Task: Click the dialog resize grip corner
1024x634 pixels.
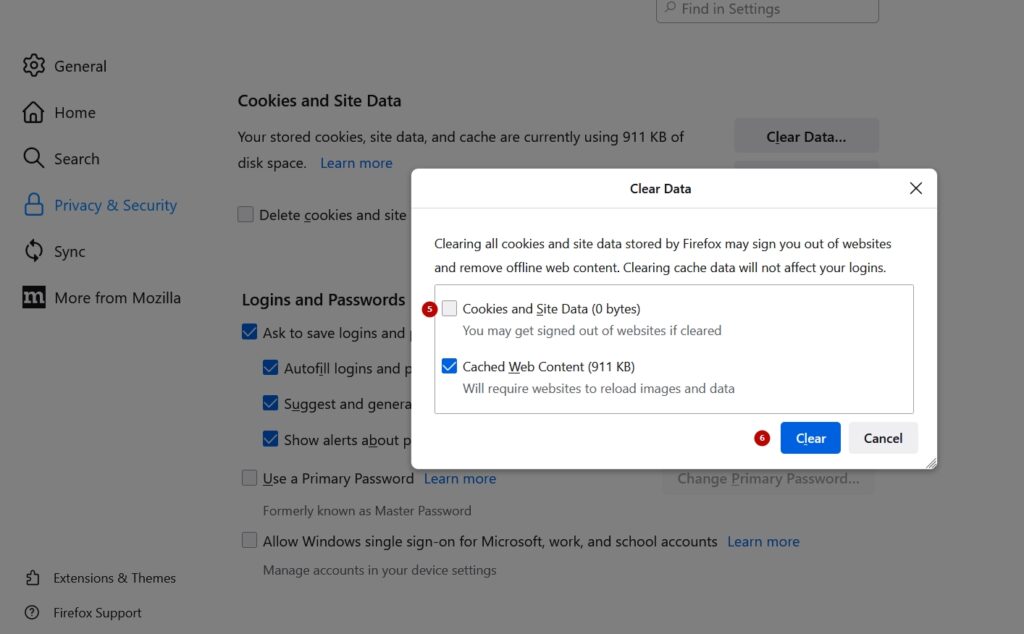Action: pos(931,463)
